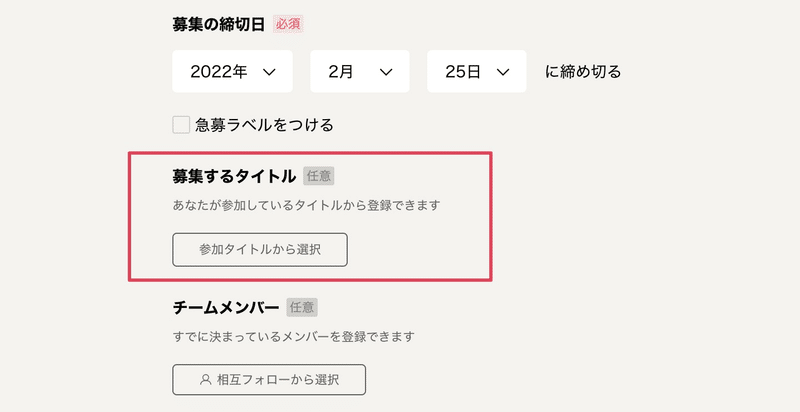Screen dimensions: 800x412
Task: Click the 参加タイトルから選択 button
Action: (x=260, y=250)
